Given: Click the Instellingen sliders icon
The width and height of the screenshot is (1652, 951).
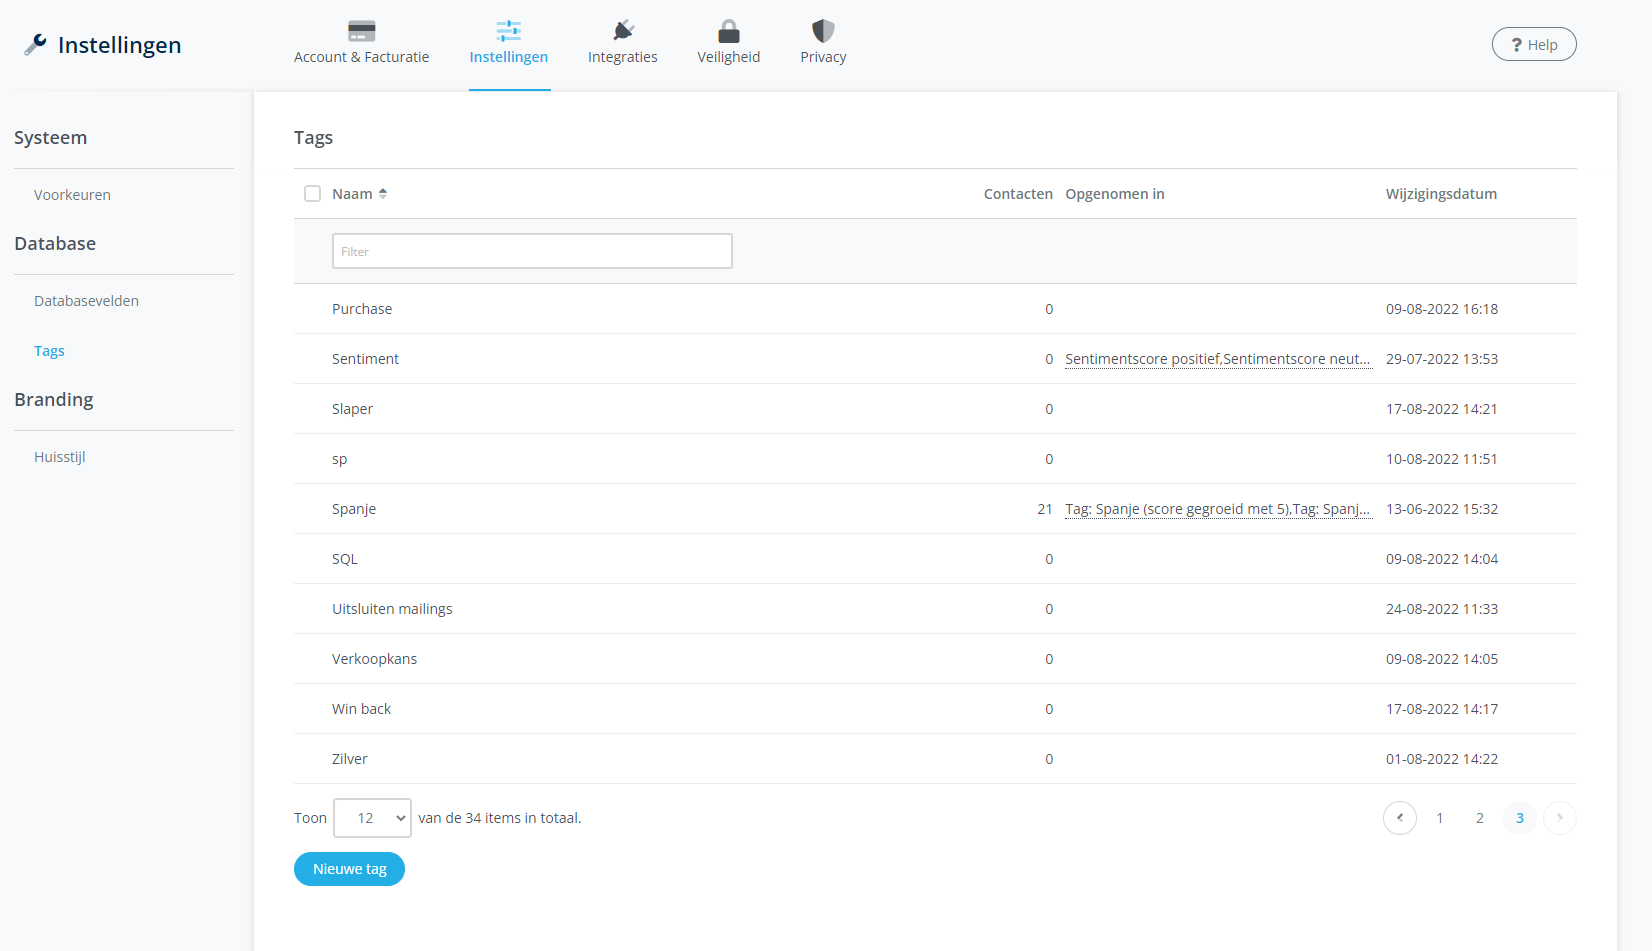Looking at the screenshot, I should click(508, 31).
